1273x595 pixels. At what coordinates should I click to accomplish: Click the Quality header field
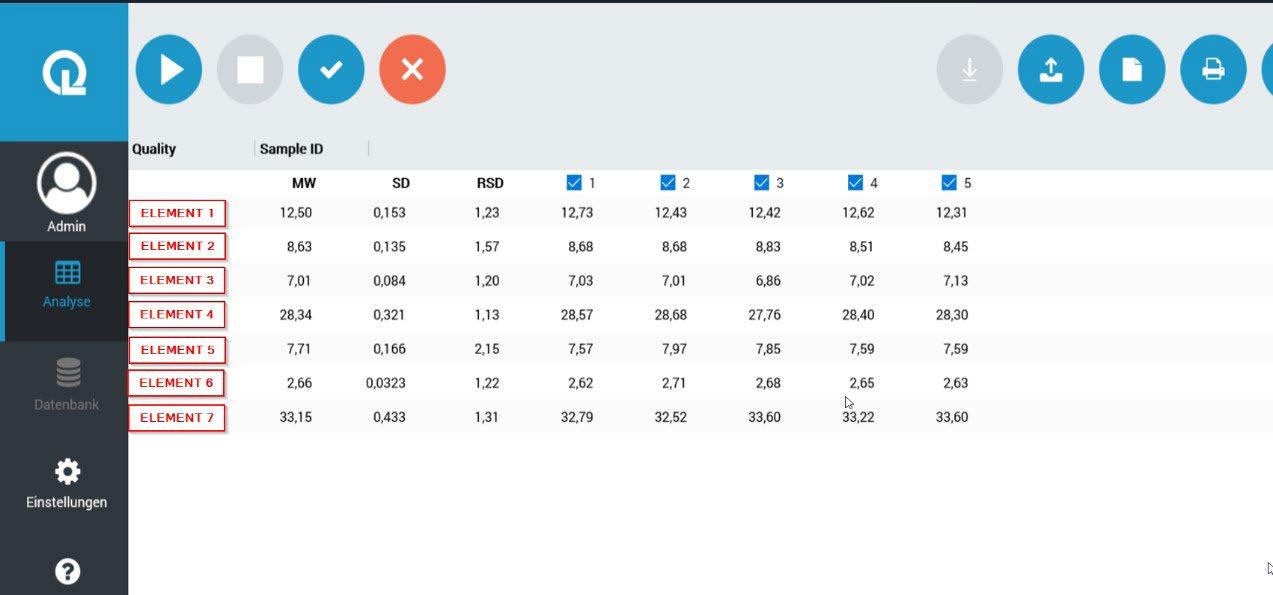point(154,149)
